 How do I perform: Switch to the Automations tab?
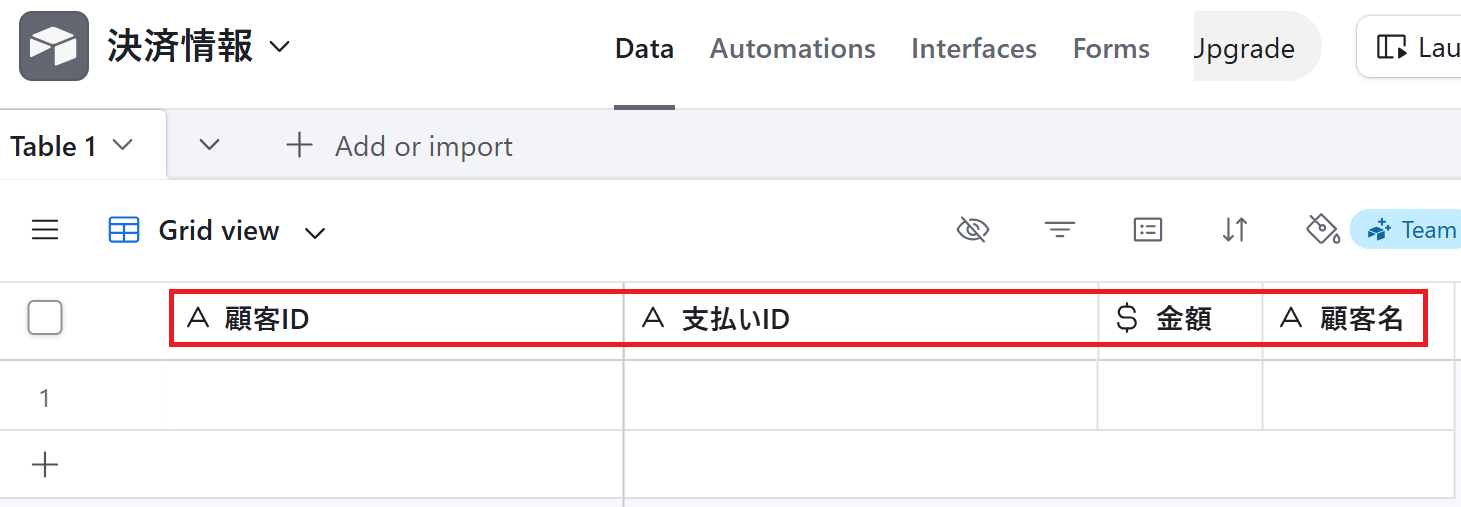(793, 48)
